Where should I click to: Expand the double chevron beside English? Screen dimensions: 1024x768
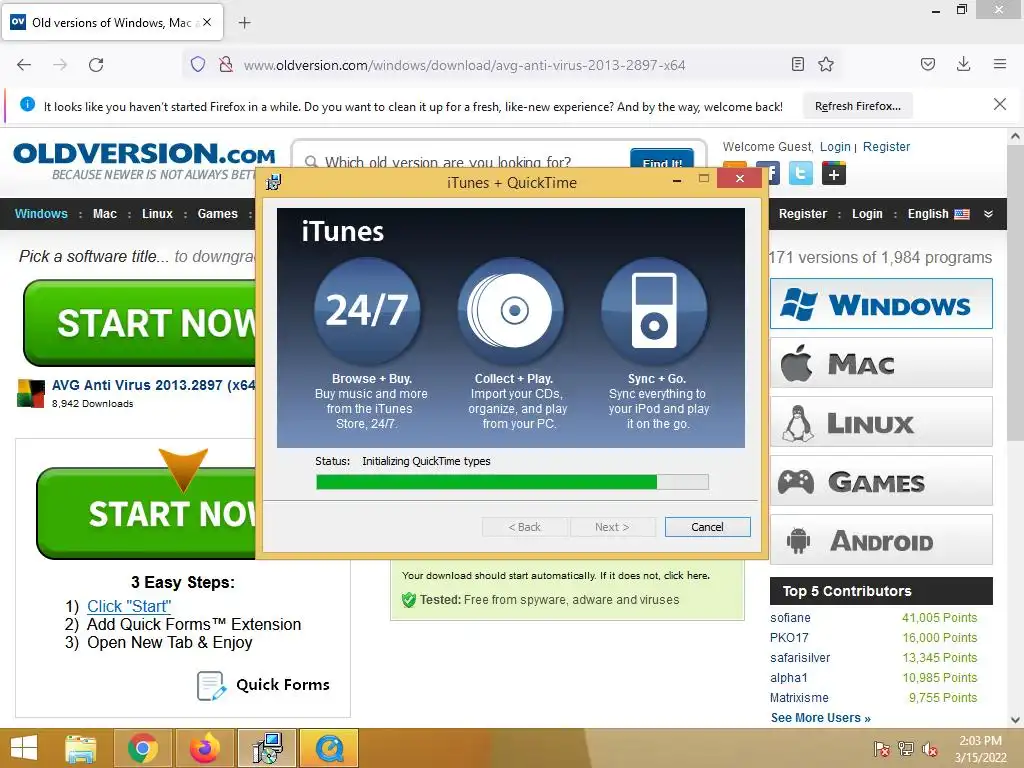(988, 214)
